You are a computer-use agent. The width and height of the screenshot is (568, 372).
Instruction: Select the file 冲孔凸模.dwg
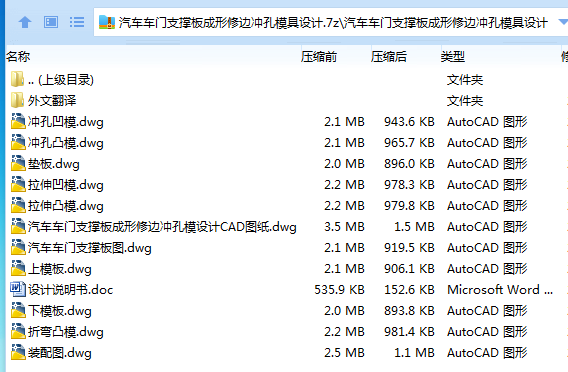[66, 143]
